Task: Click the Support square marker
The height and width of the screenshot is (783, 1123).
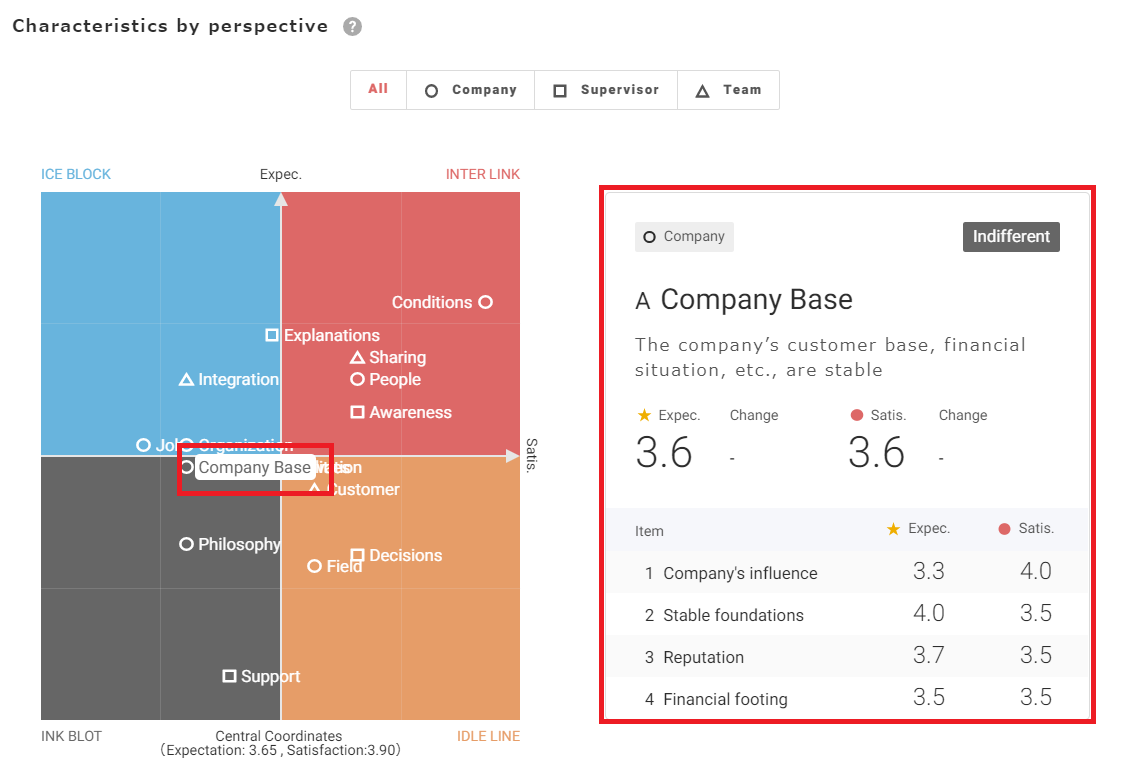Action: pos(229,676)
